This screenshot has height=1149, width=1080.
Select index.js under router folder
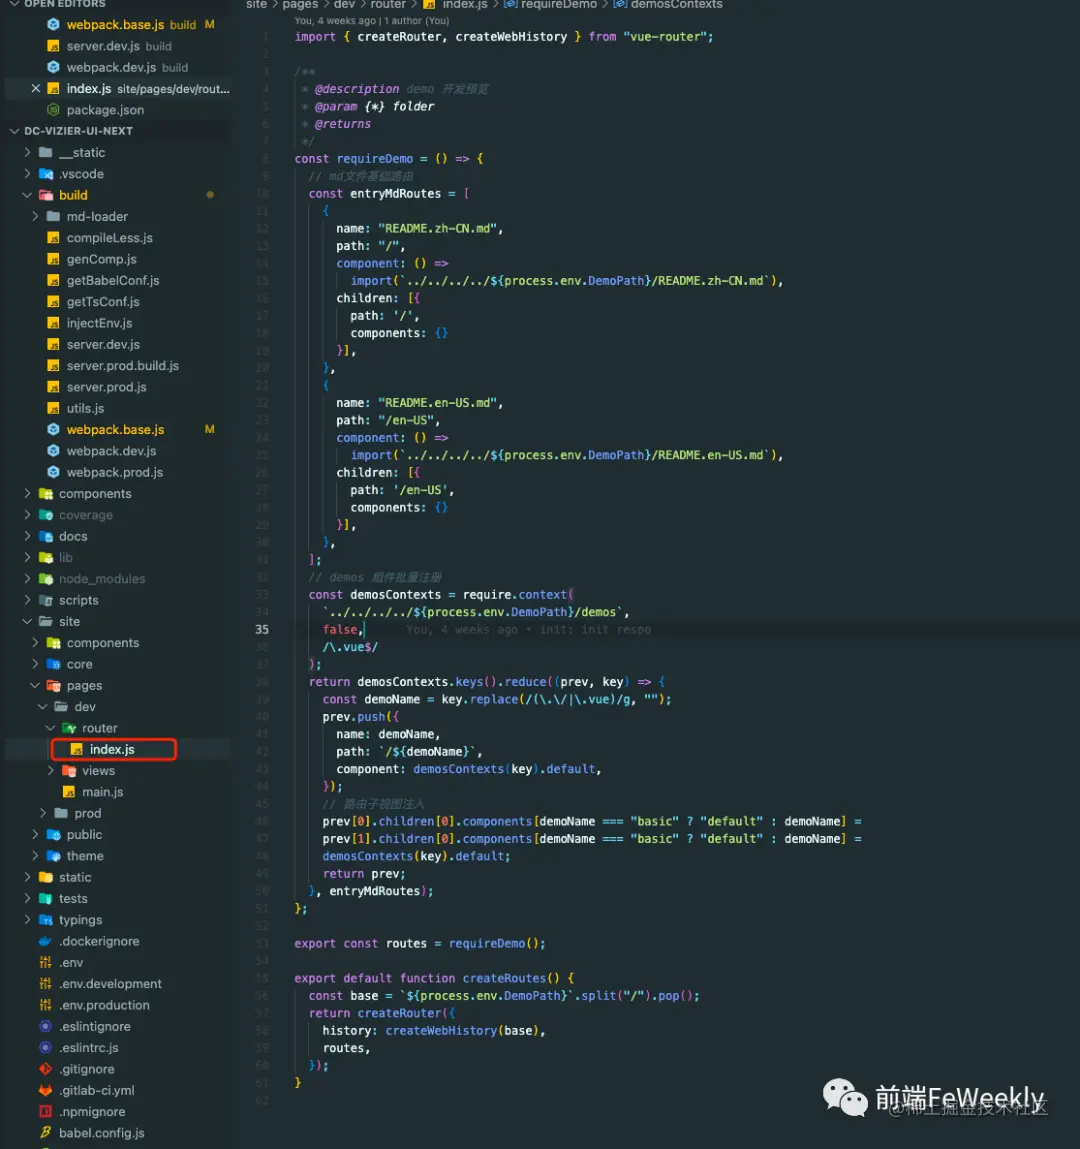click(x=114, y=749)
